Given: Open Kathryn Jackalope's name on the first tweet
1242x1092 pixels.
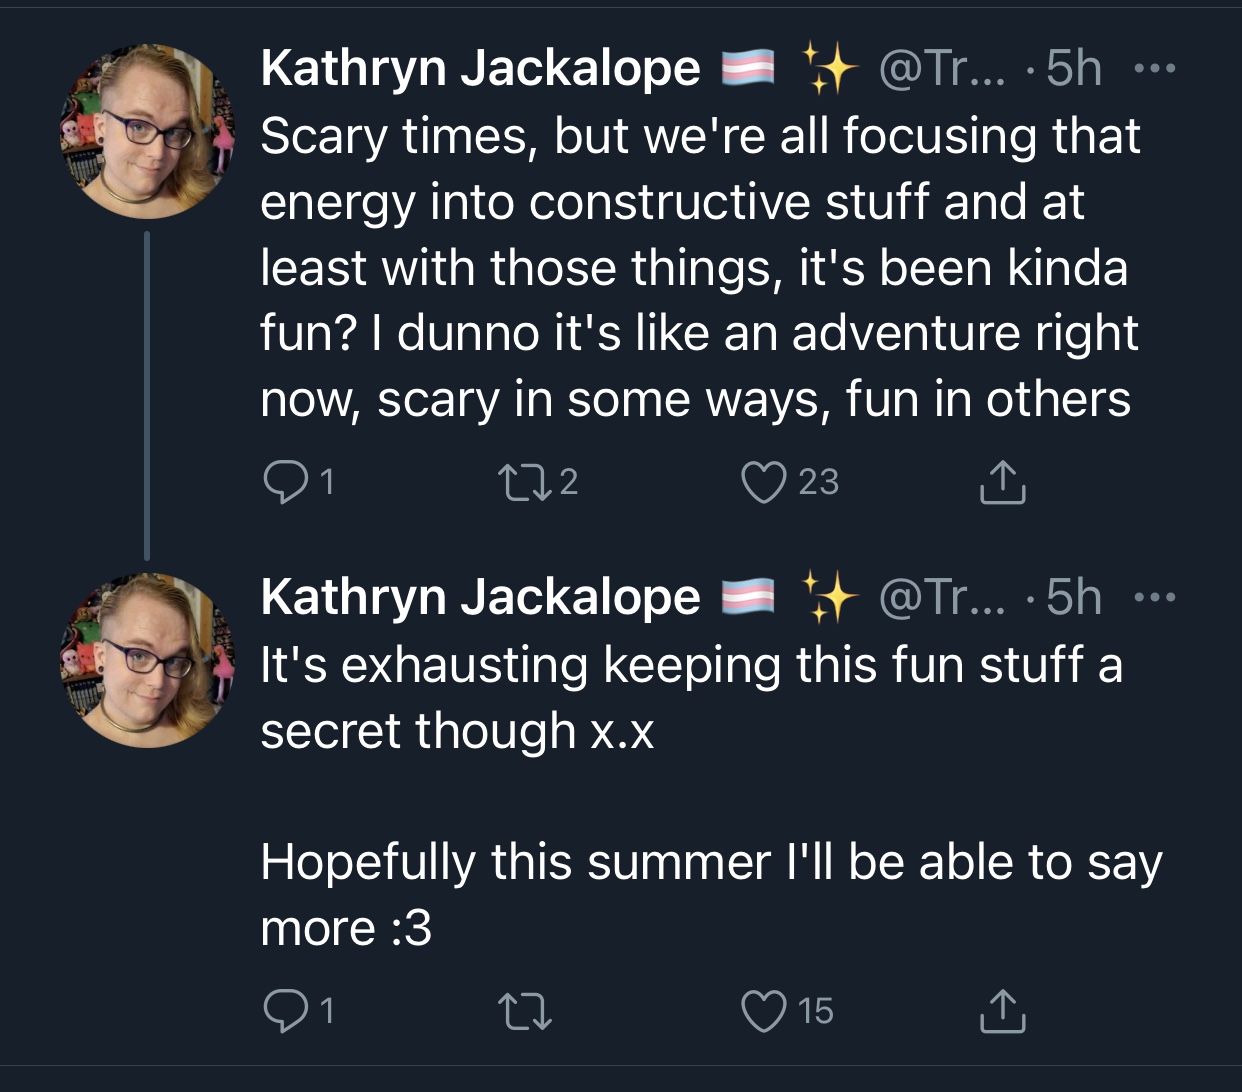Looking at the screenshot, I should point(480,68).
